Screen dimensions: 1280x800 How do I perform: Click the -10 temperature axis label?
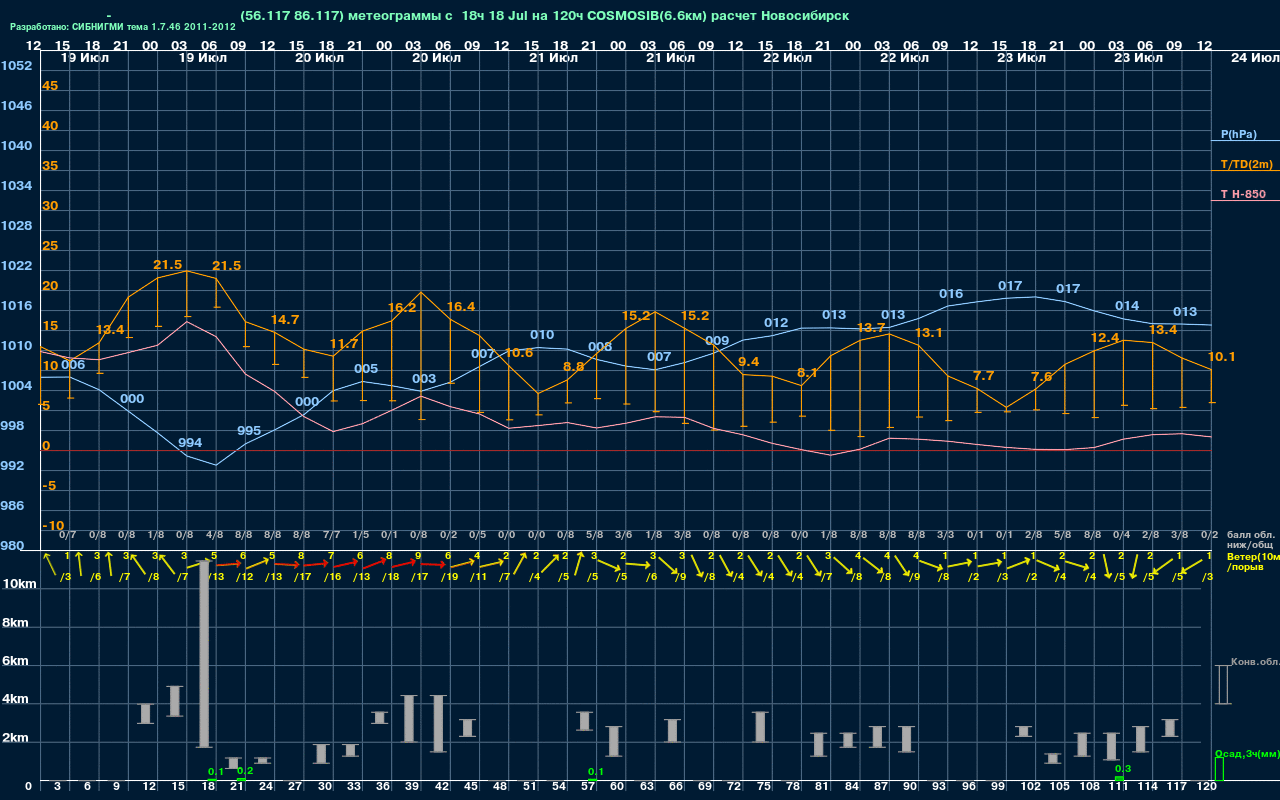click(x=53, y=526)
